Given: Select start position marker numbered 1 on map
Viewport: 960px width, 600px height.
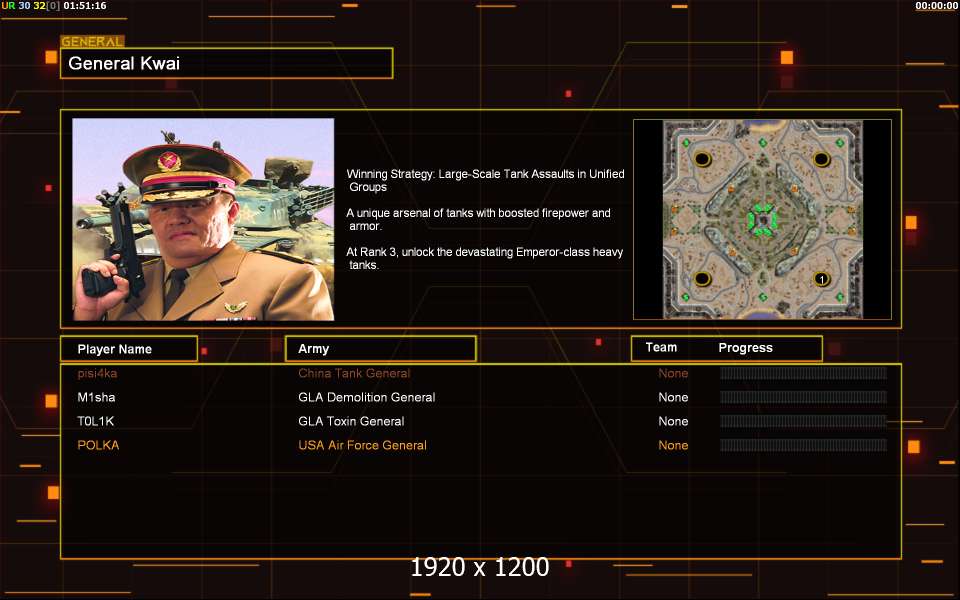Looking at the screenshot, I should [x=822, y=279].
